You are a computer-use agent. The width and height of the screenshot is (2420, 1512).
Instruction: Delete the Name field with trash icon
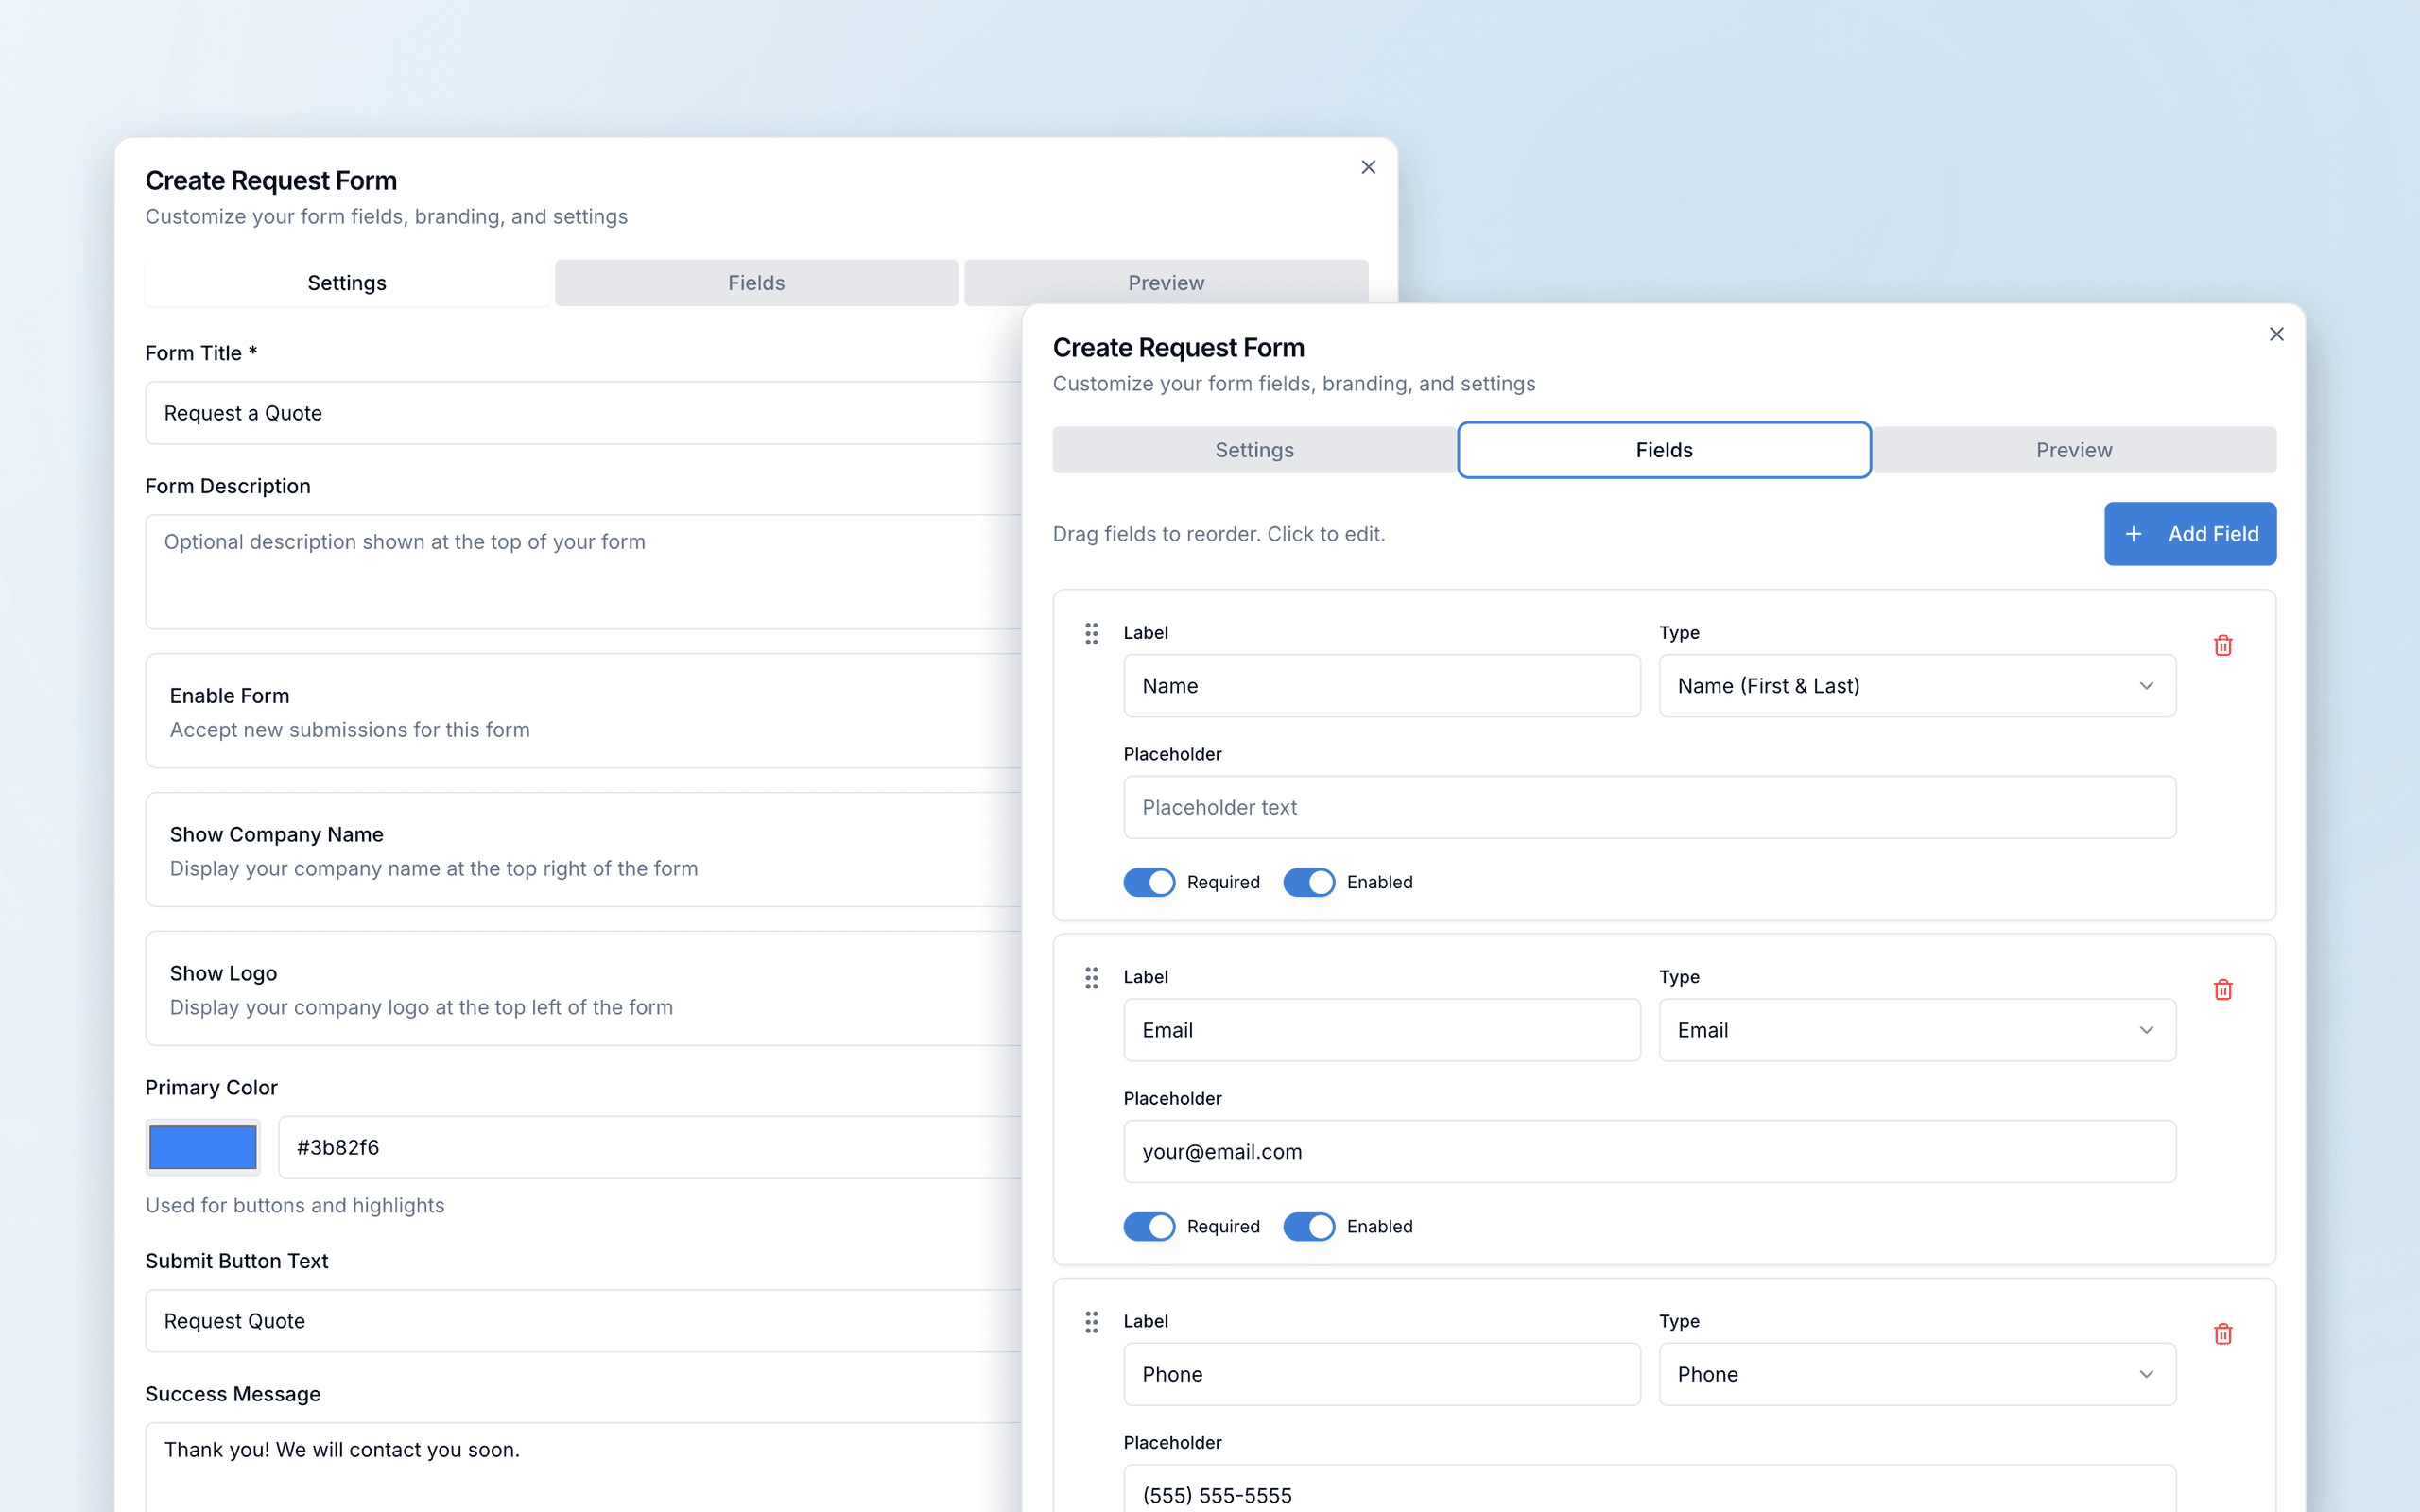(x=2222, y=645)
